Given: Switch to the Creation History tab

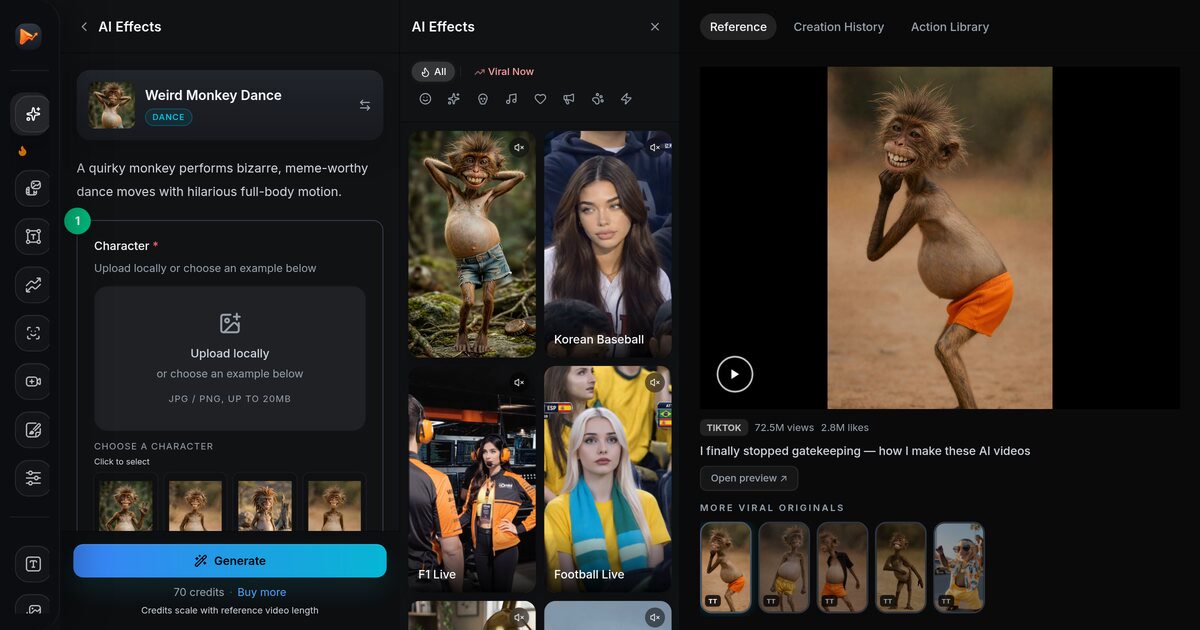Looking at the screenshot, I should coord(839,27).
